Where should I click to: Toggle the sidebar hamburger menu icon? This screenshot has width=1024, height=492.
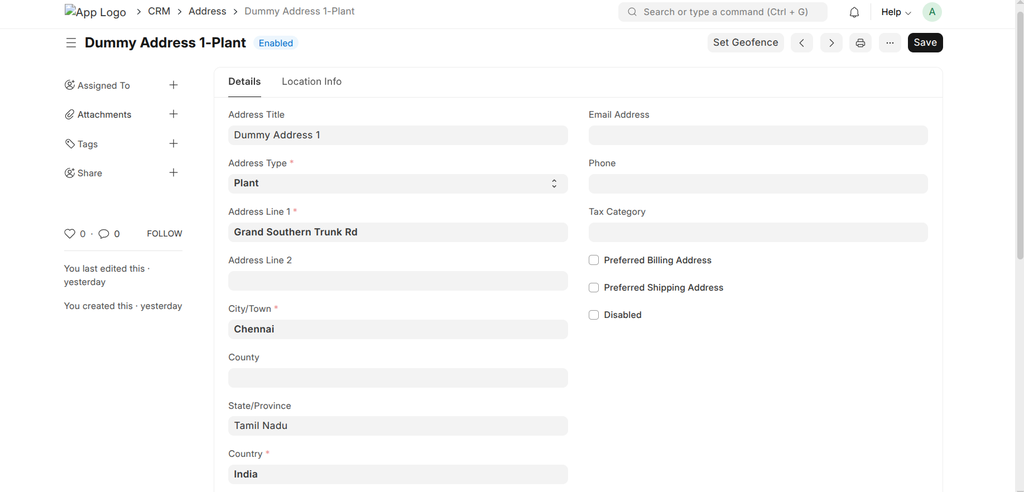71,43
